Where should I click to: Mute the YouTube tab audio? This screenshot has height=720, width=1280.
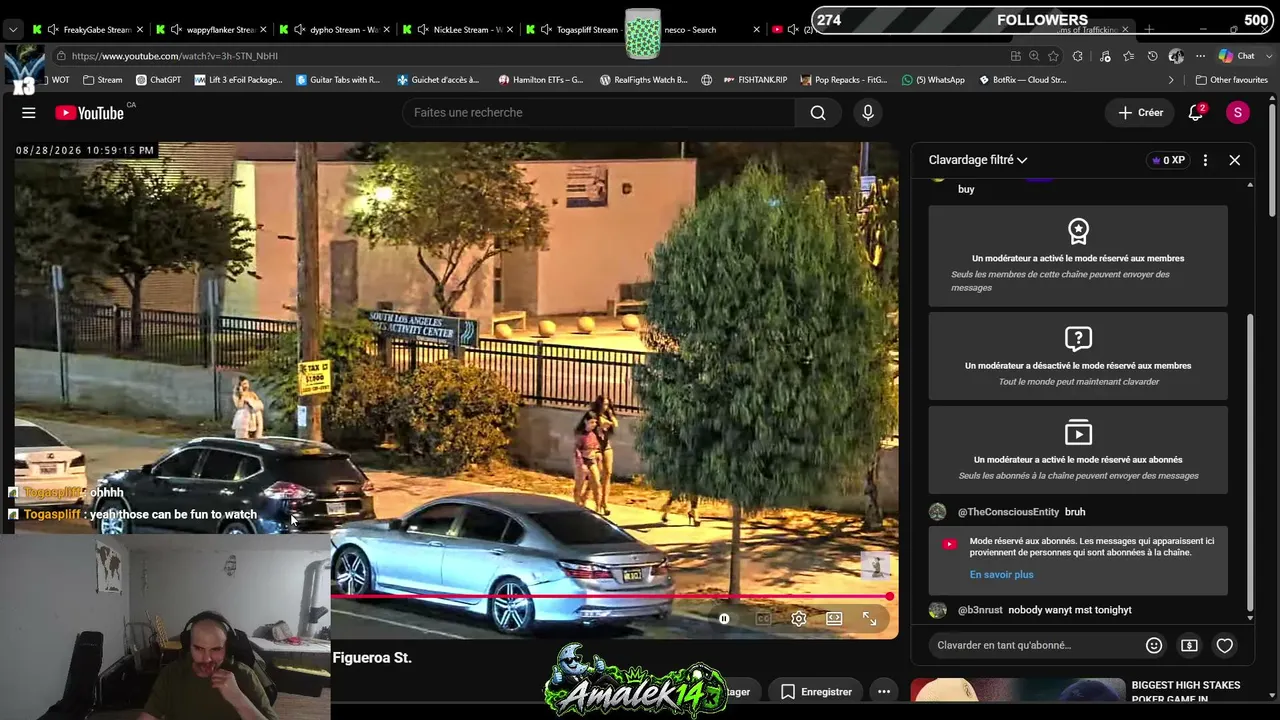click(x=794, y=30)
